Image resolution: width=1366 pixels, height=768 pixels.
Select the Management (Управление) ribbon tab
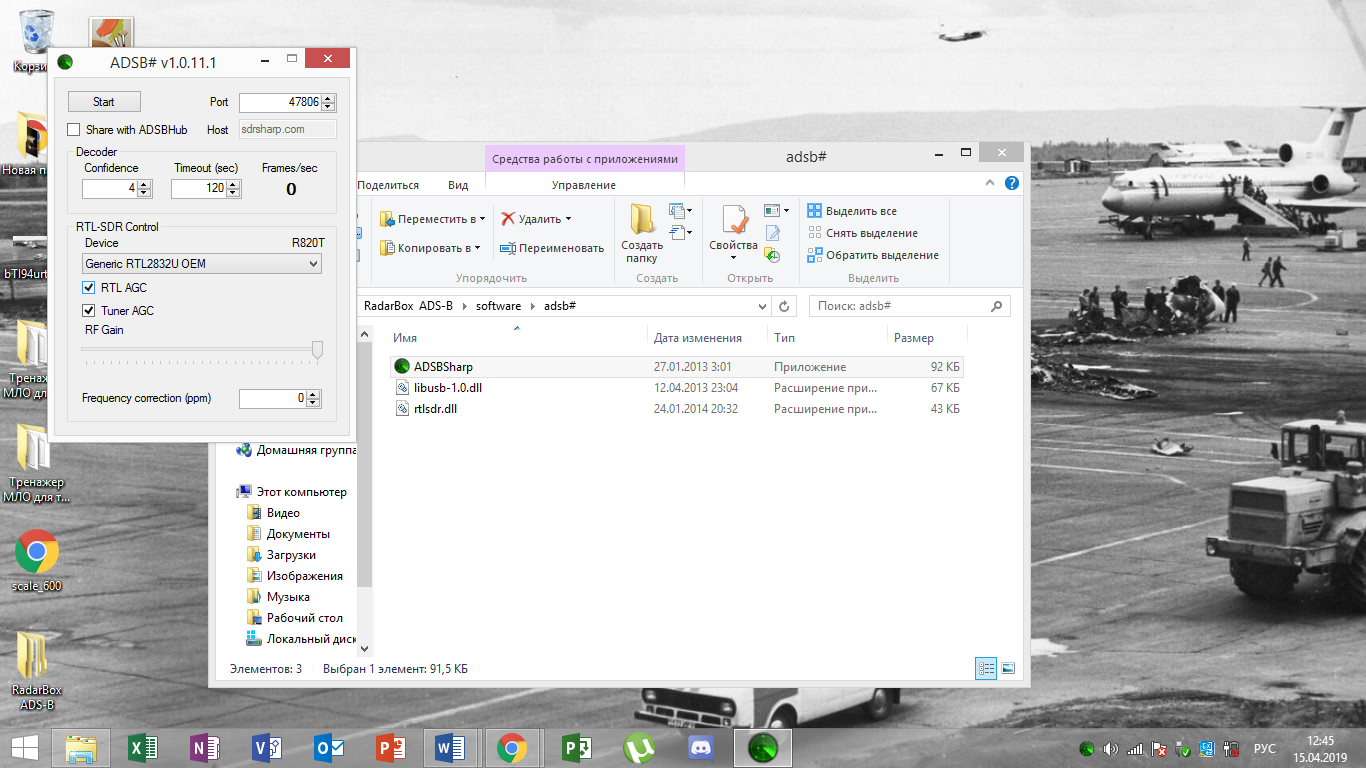pyautogui.click(x=584, y=185)
